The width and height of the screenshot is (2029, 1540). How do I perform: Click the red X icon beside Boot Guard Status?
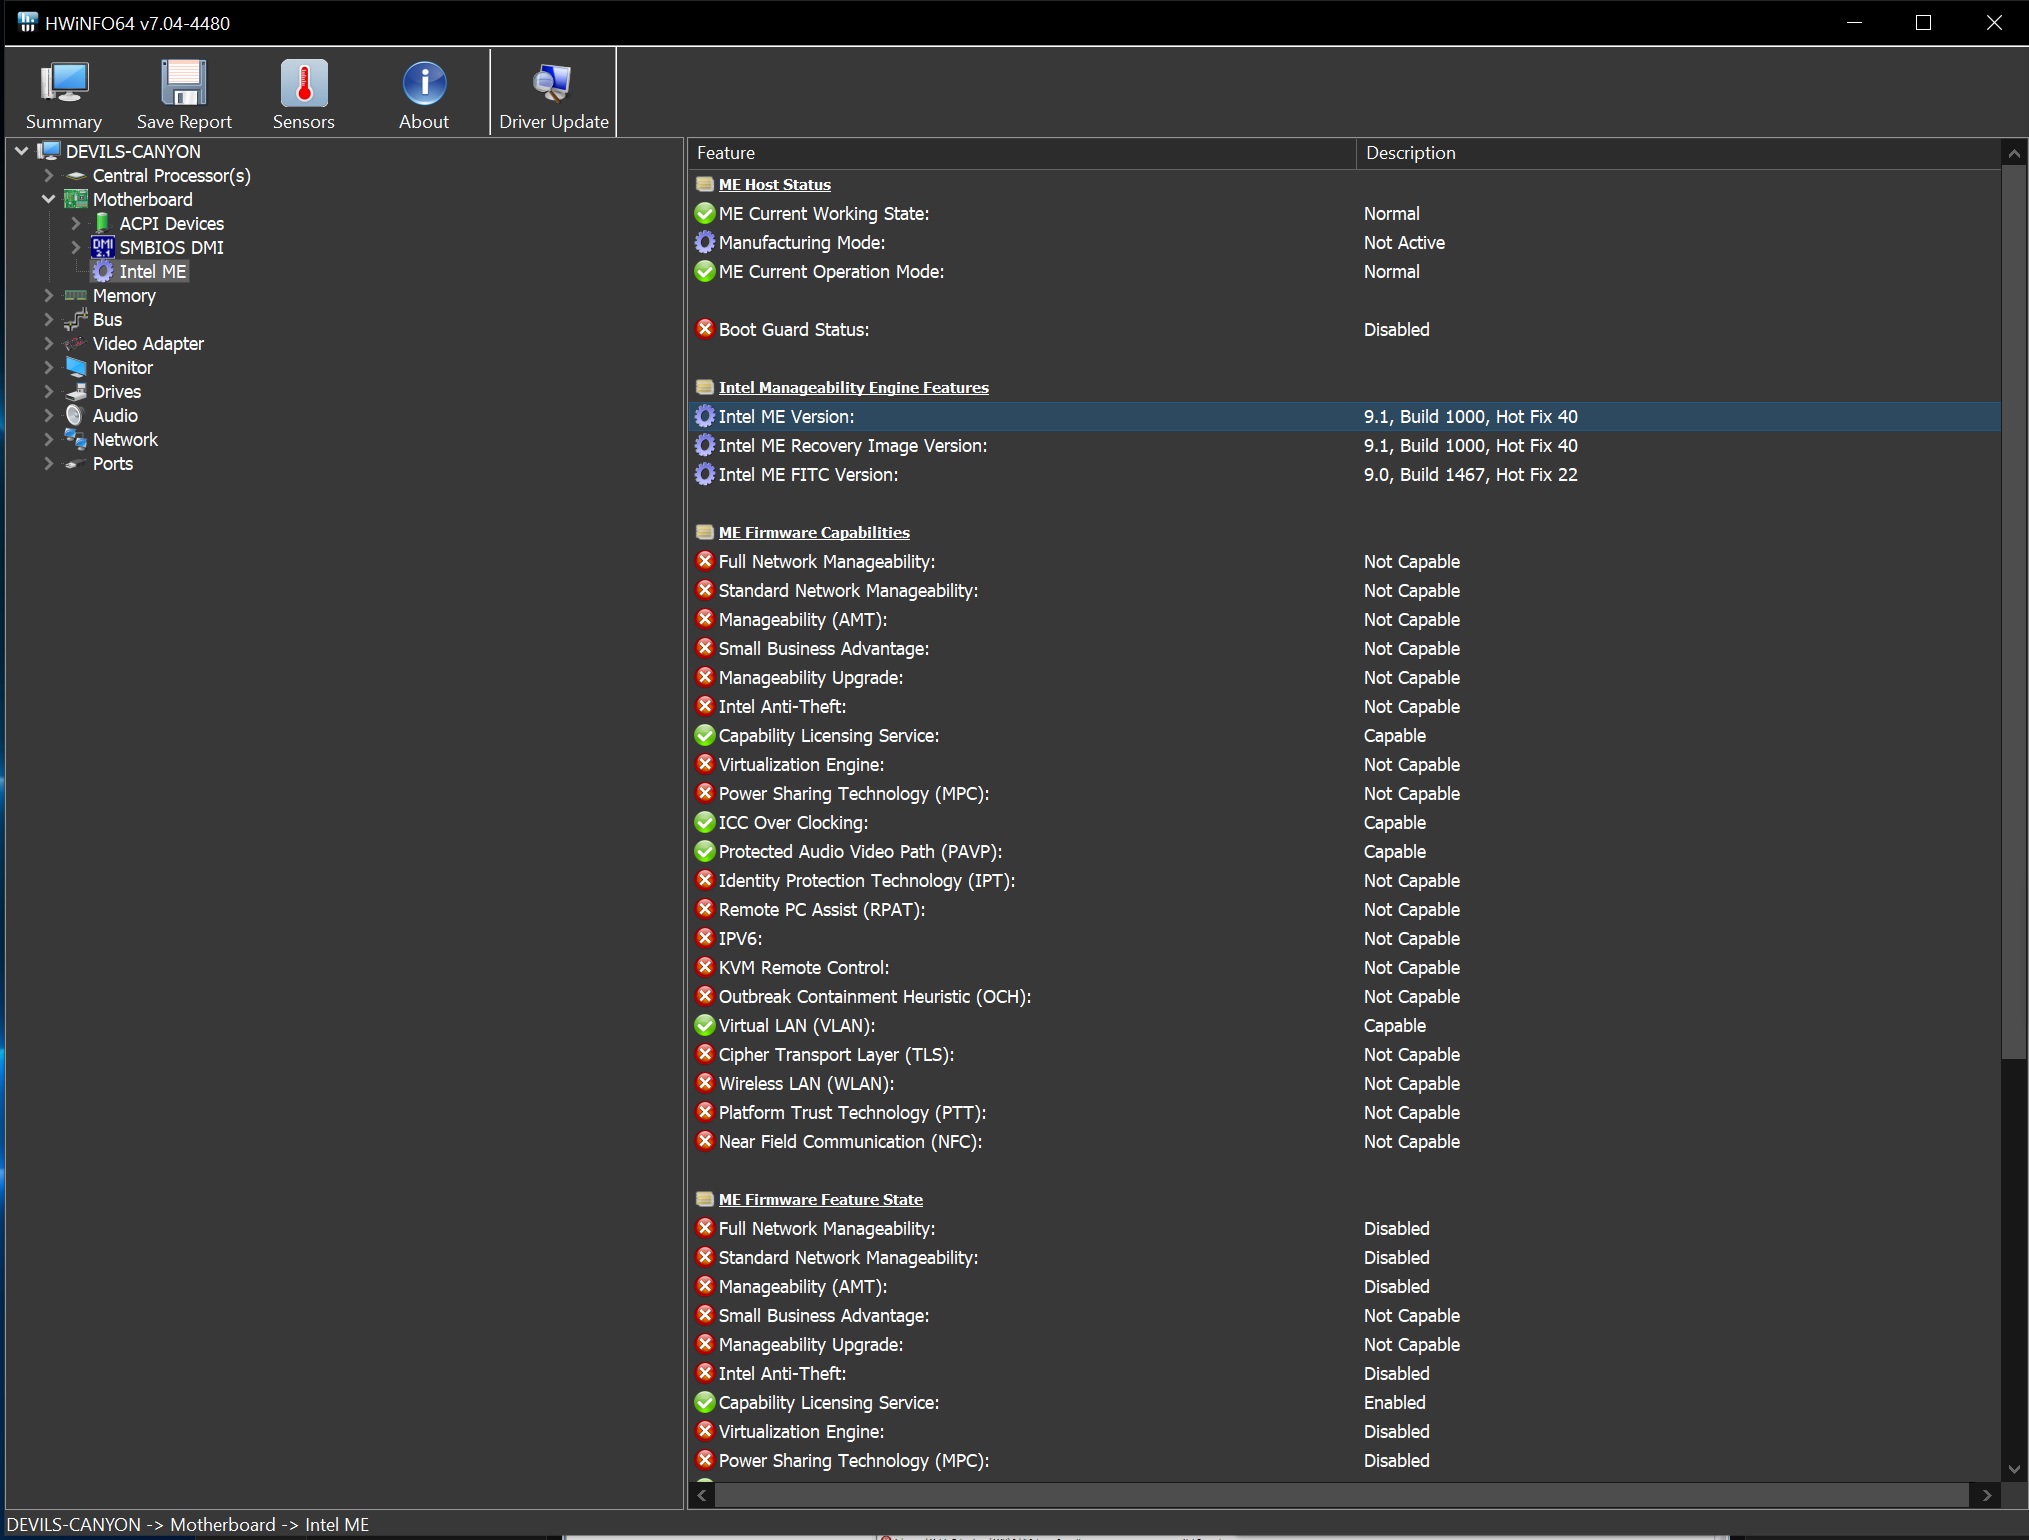pos(705,329)
